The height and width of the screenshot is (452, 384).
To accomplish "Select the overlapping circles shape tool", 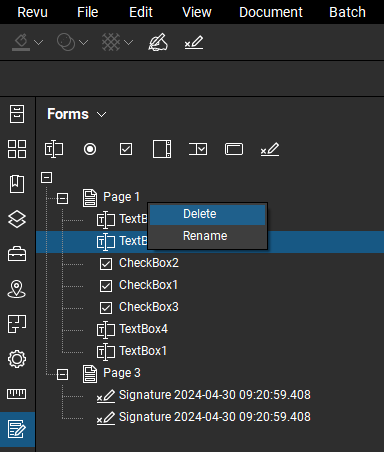I will [66, 42].
